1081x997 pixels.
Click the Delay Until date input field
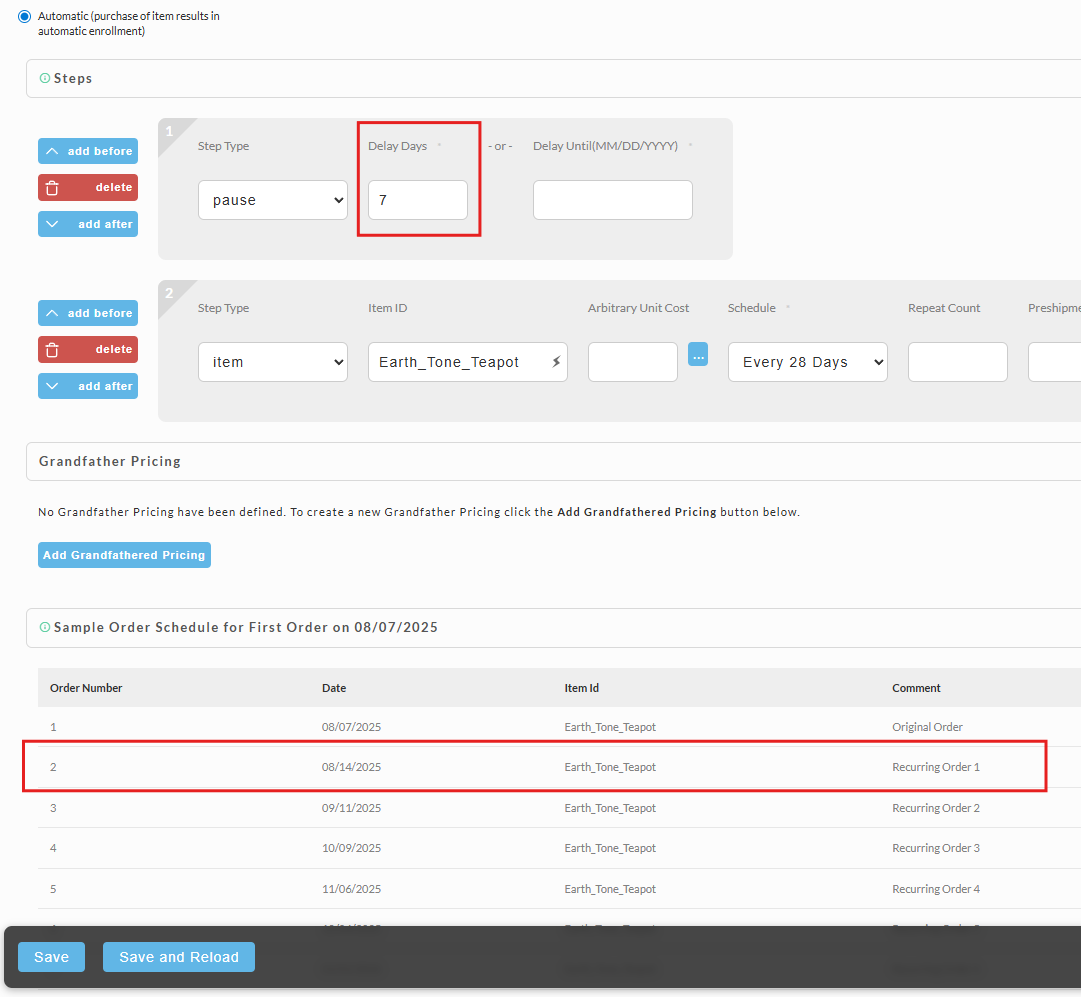pos(613,200)
